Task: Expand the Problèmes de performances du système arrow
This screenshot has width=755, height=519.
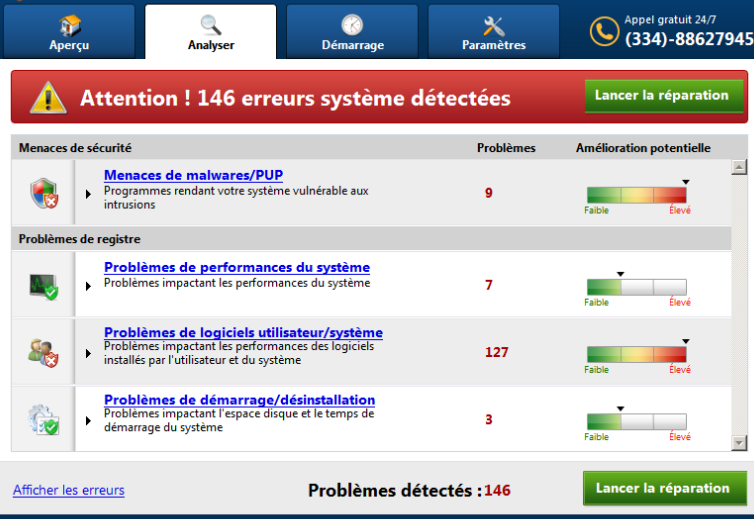Action: [x=89, y=285]
